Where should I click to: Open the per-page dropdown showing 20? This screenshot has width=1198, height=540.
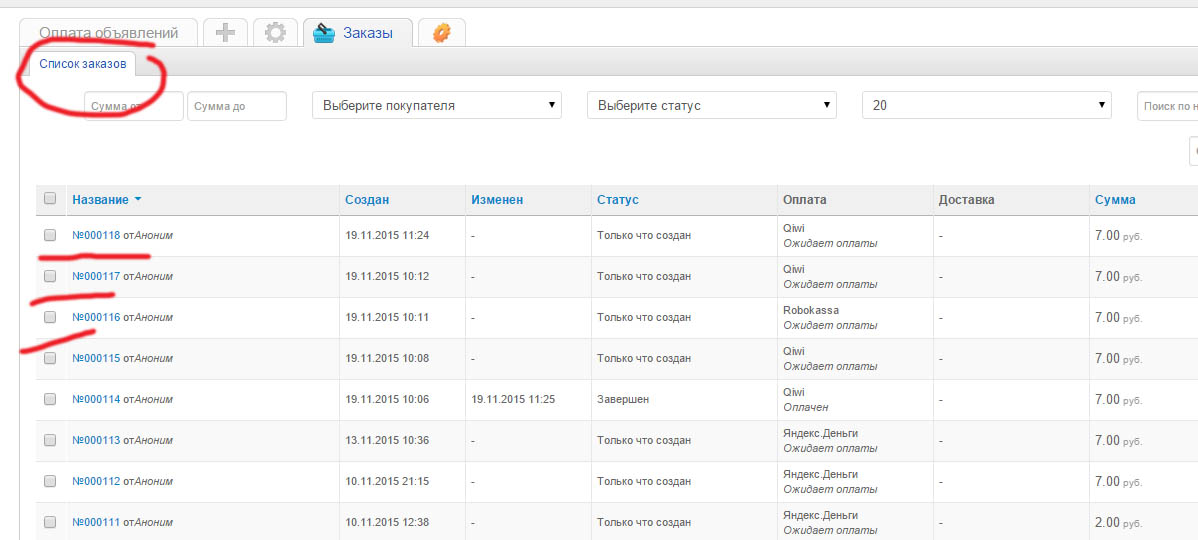[986, 105]
